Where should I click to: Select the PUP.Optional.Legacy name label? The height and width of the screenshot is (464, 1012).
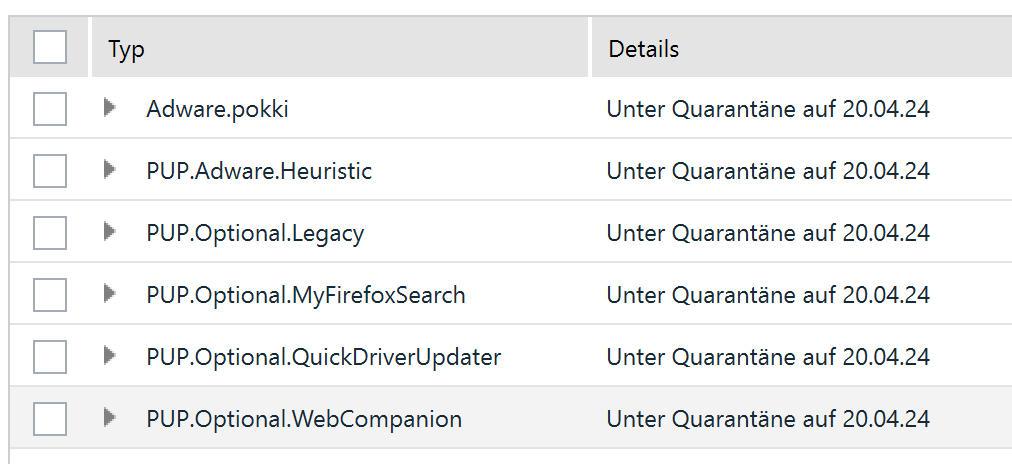coord(255,233)
